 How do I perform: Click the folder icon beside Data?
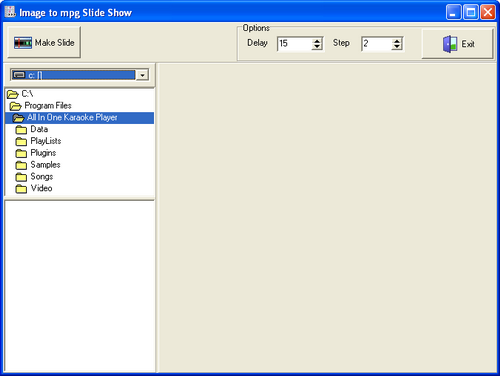click(x=21, y=130)
